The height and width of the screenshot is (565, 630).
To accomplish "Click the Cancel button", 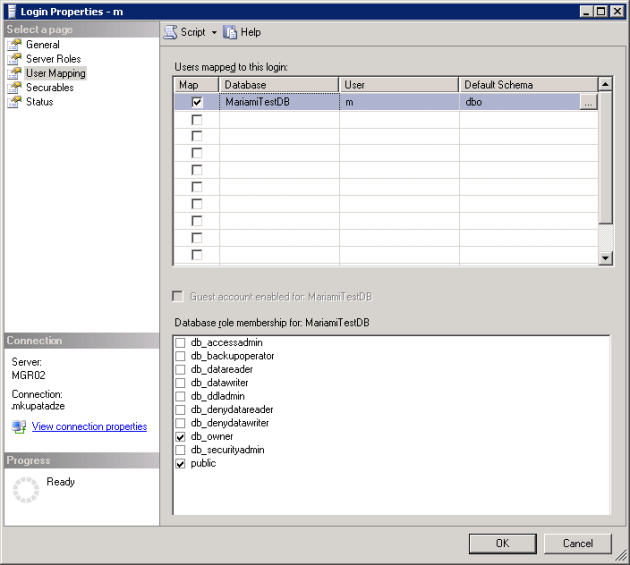I will 578,543.
